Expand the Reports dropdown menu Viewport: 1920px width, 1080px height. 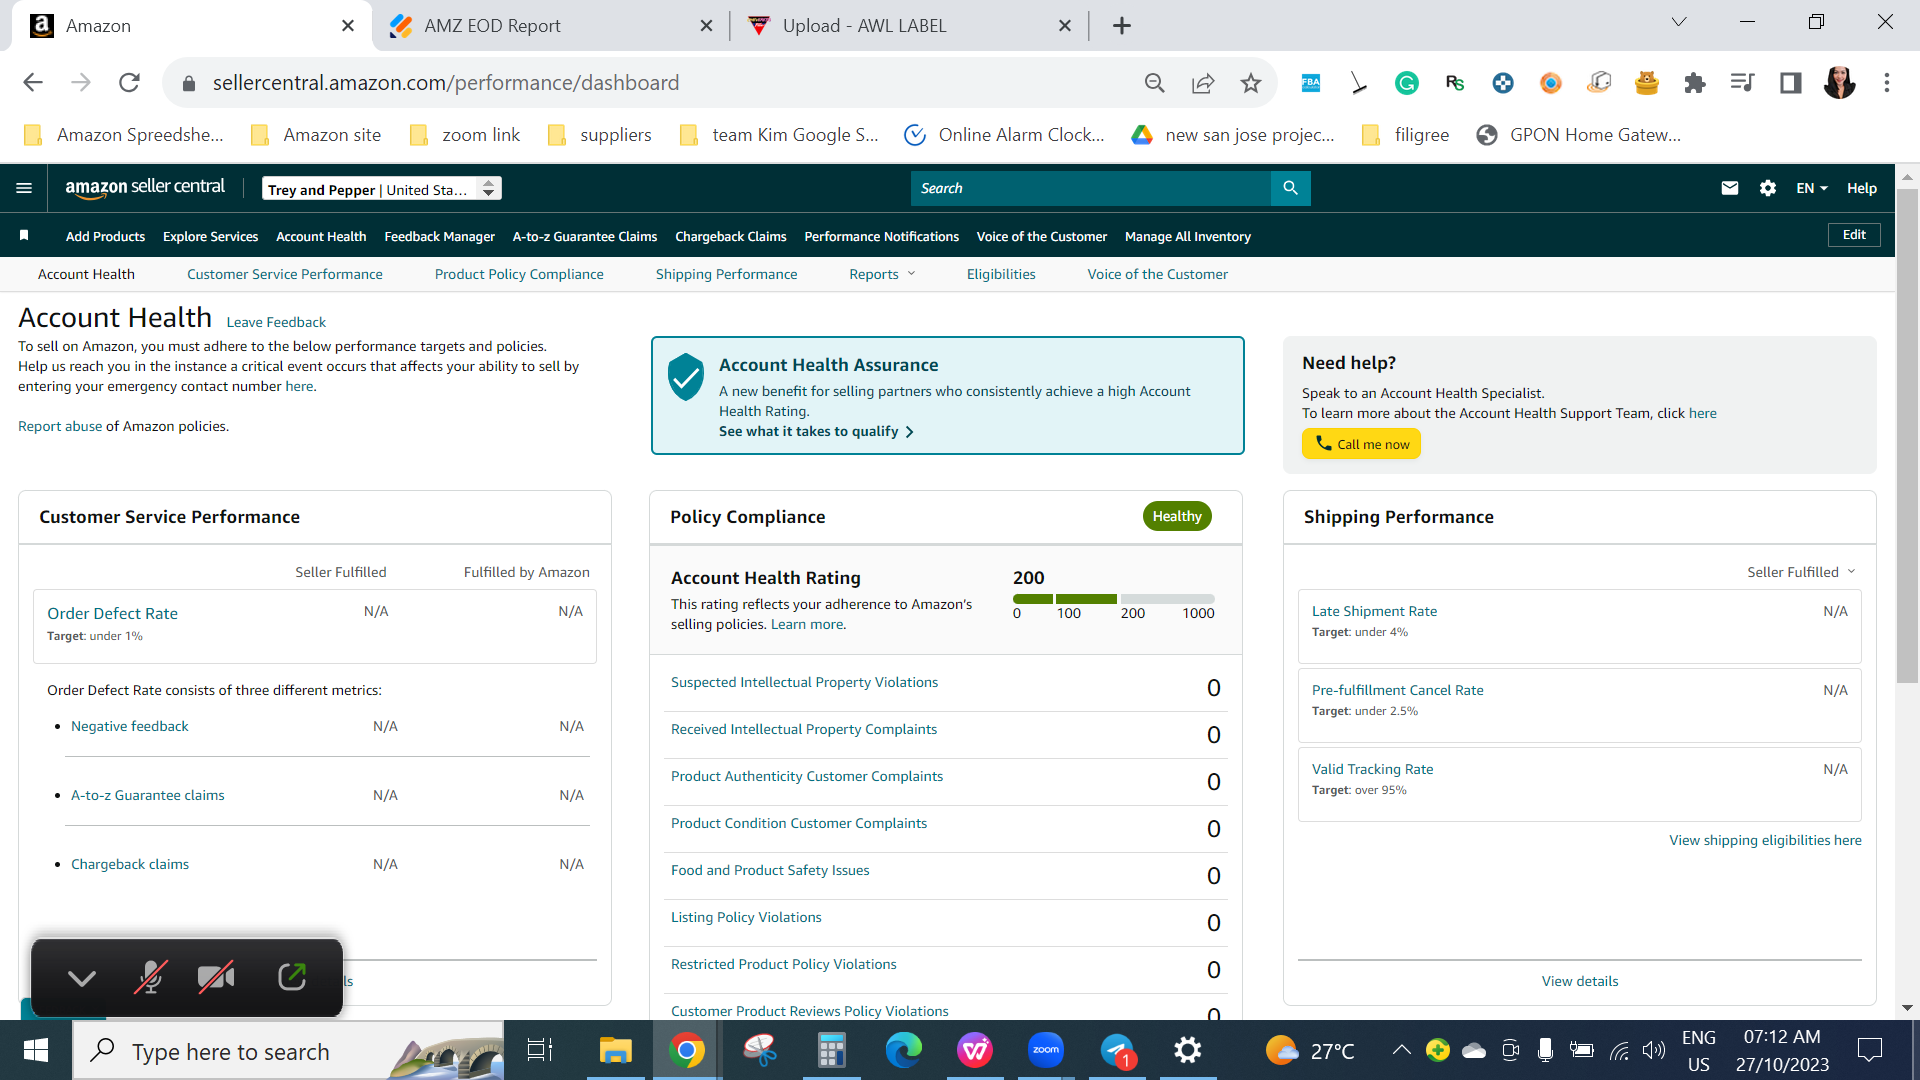(882, 274)
